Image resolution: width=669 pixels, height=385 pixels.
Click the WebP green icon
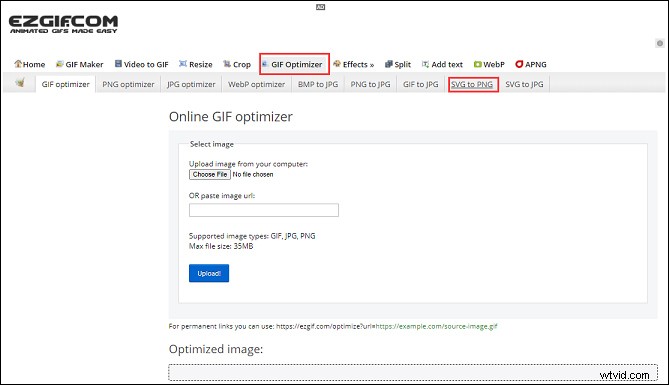point(477,64)
